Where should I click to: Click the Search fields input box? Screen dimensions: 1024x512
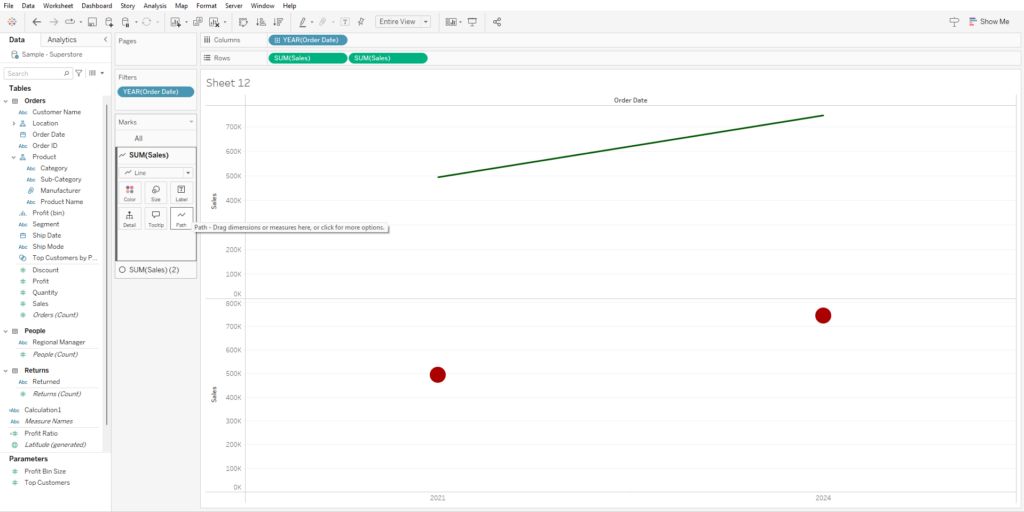tap(38, 74)
